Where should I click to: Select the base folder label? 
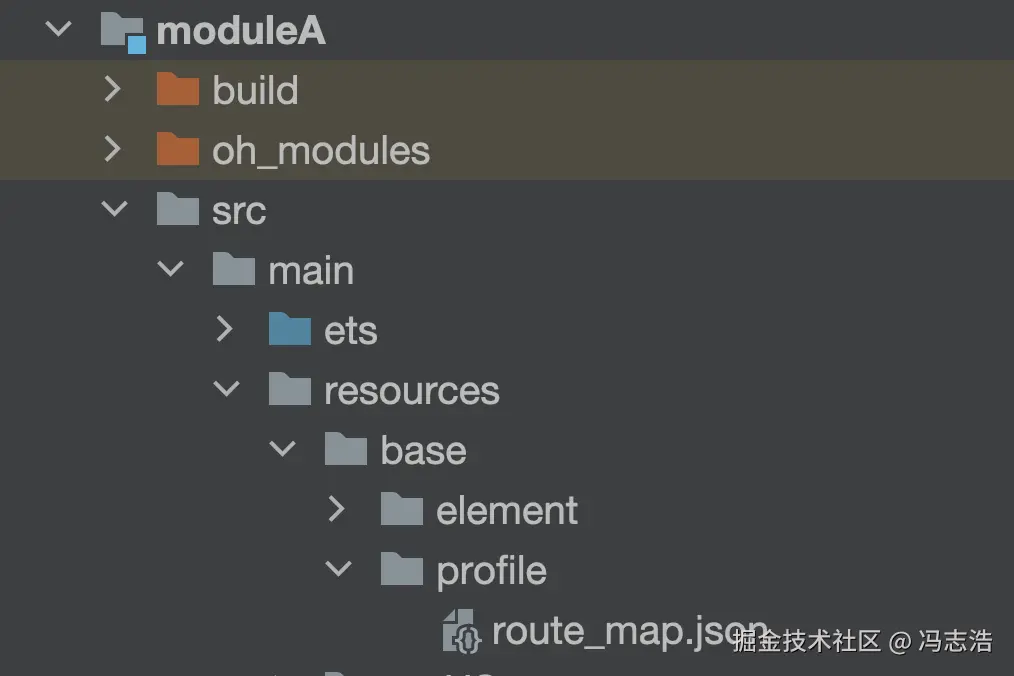pos(423,450)
